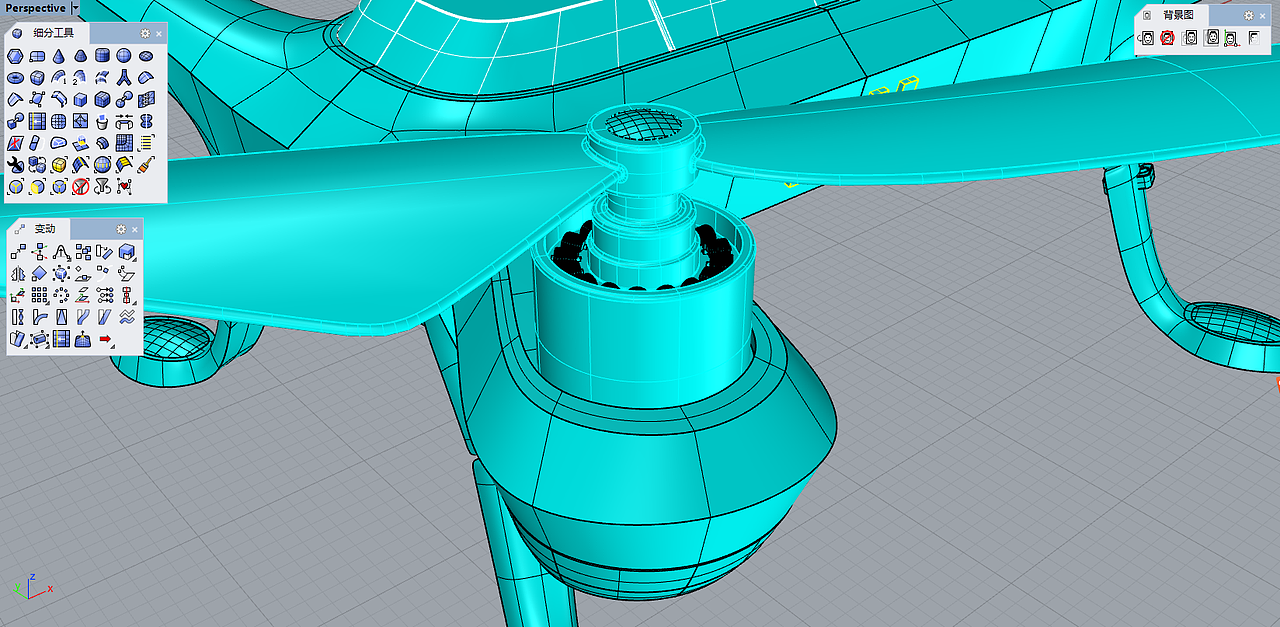The height and width of the screenshot is (627, 1280).
Task: Select the Y-shaped multipipe tool
Action: click(124, 77)
